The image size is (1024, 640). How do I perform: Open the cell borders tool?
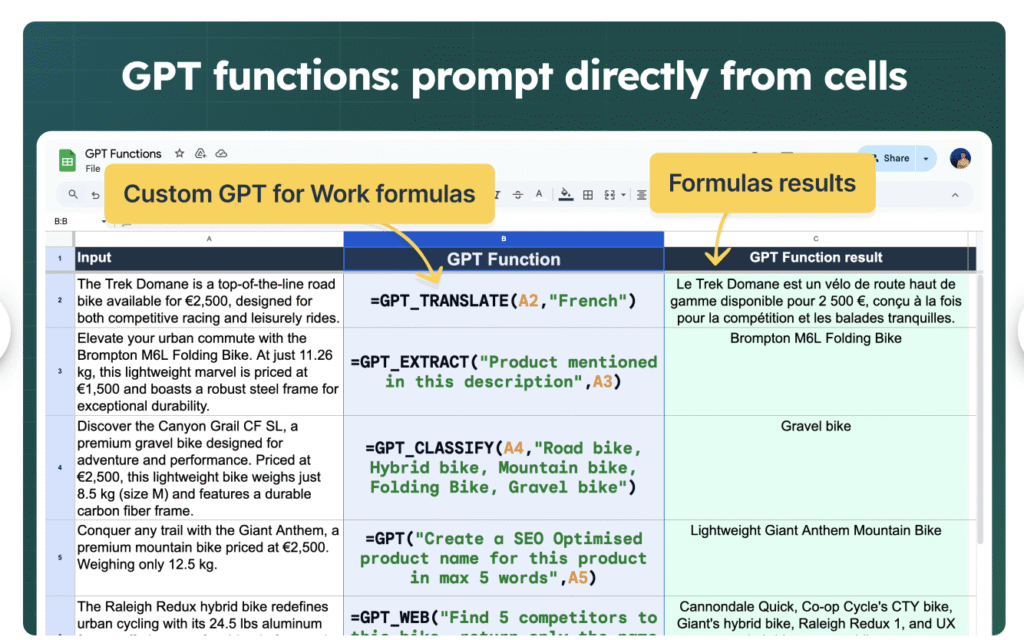pos(588,195)
